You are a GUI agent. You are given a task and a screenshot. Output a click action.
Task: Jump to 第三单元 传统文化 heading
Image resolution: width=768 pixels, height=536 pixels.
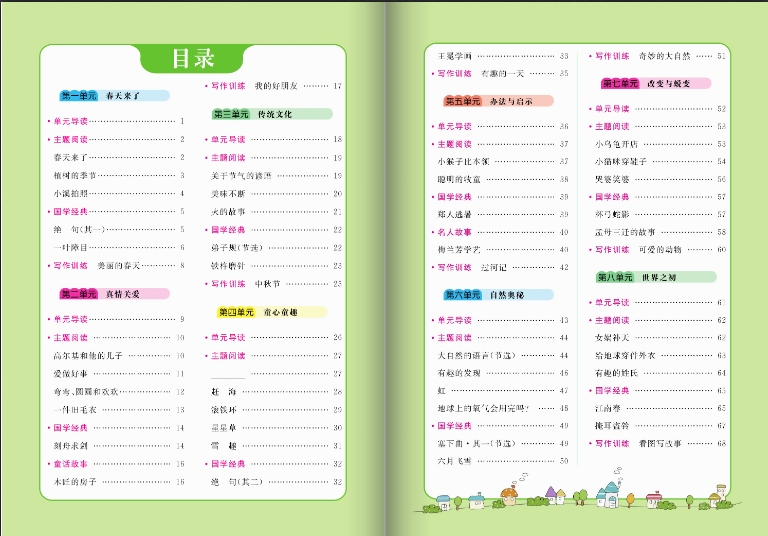click(x=270, y=114)
